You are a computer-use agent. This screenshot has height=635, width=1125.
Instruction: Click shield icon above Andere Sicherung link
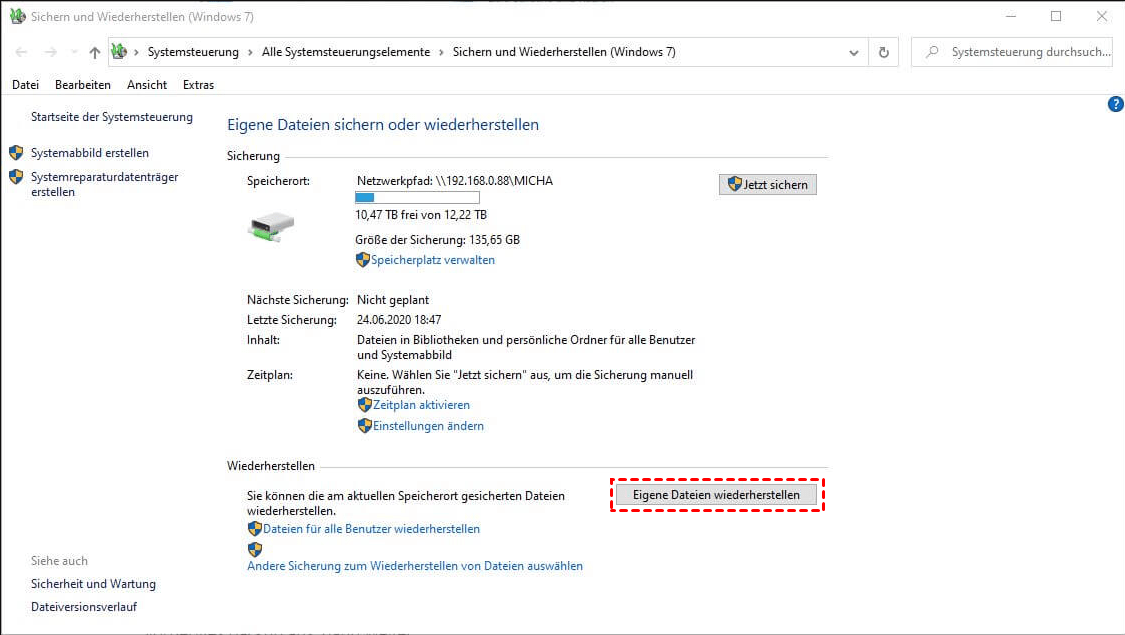click(255, 550)
